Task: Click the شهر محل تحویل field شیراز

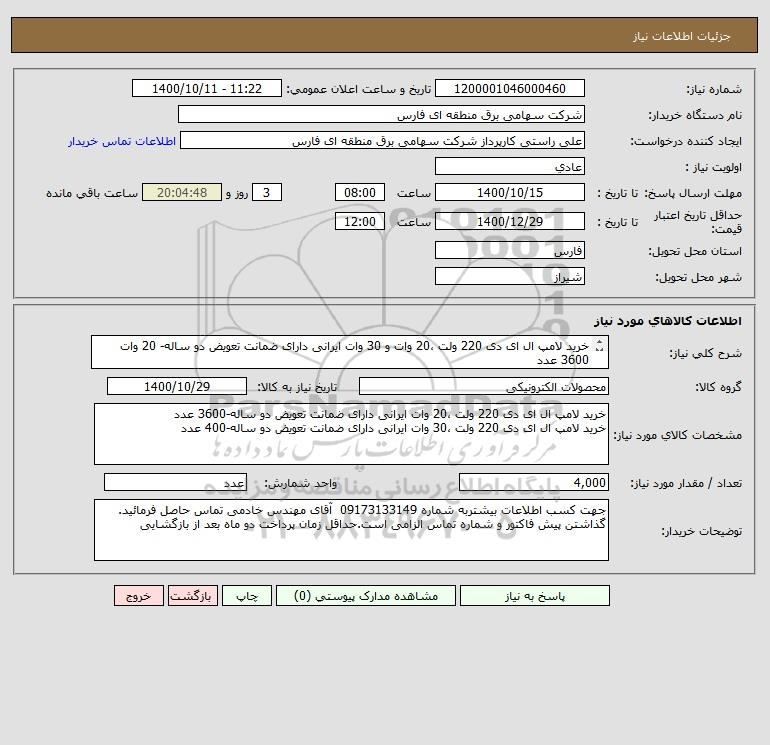Action: (x=510, y=276)
